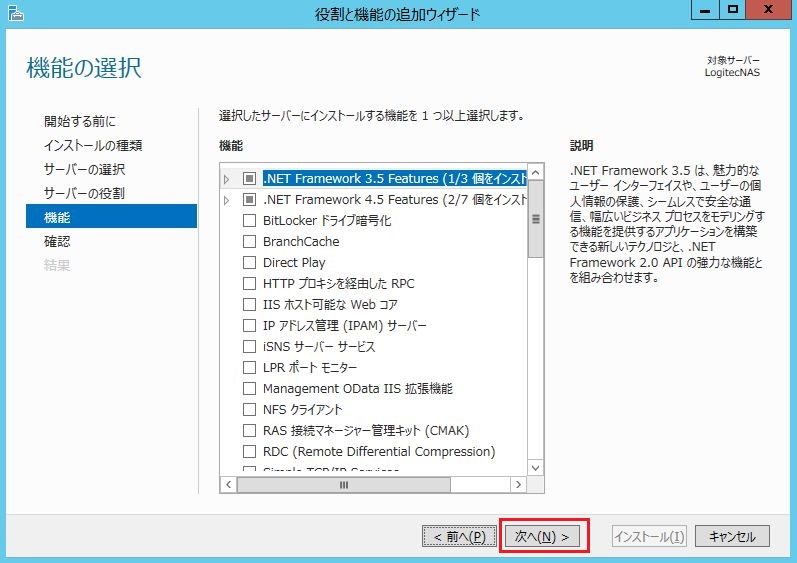Click 次へ(N) > button
Screen dimensions: 797x563
[542, 536]
